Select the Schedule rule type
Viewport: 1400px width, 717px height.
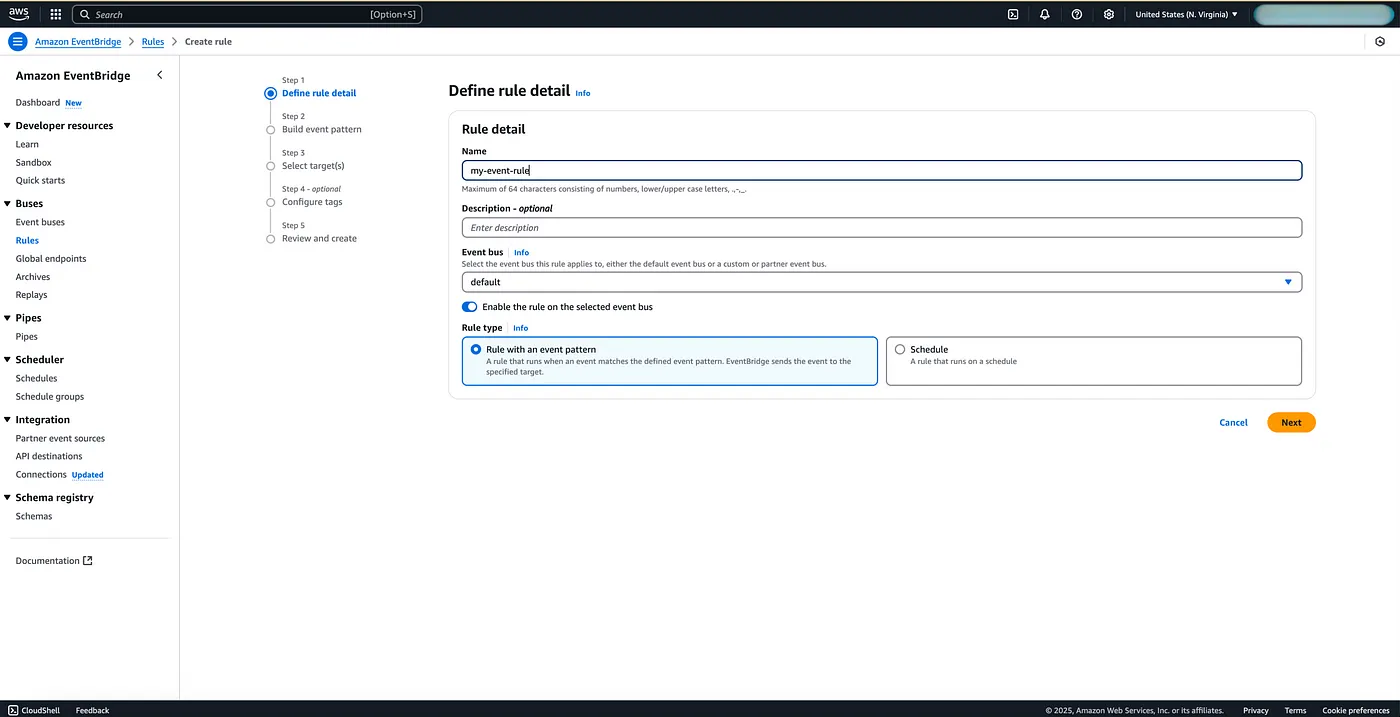point(1093,360)
